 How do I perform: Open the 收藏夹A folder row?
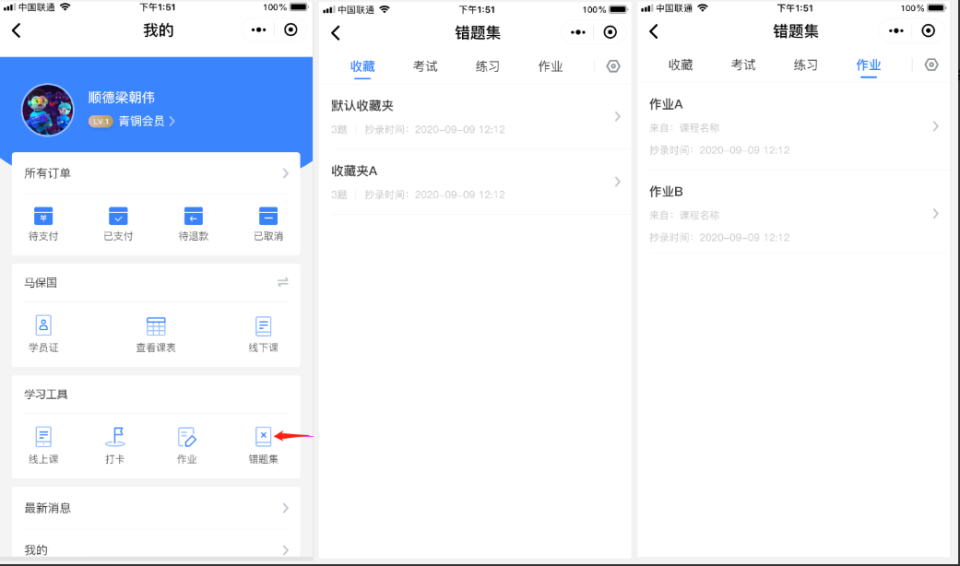(475, 182)
